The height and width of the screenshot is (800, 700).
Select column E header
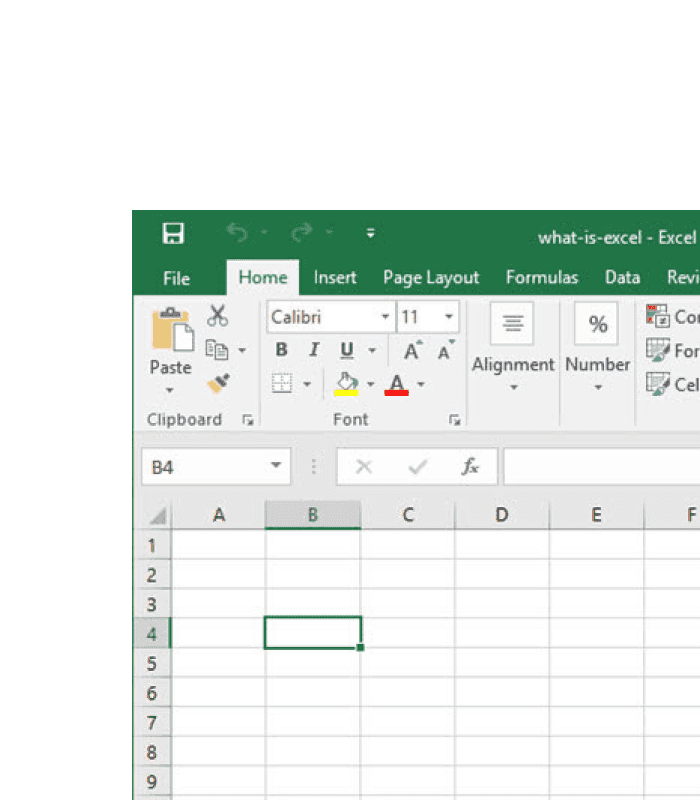pyautogui.click(x=596, y=515)
